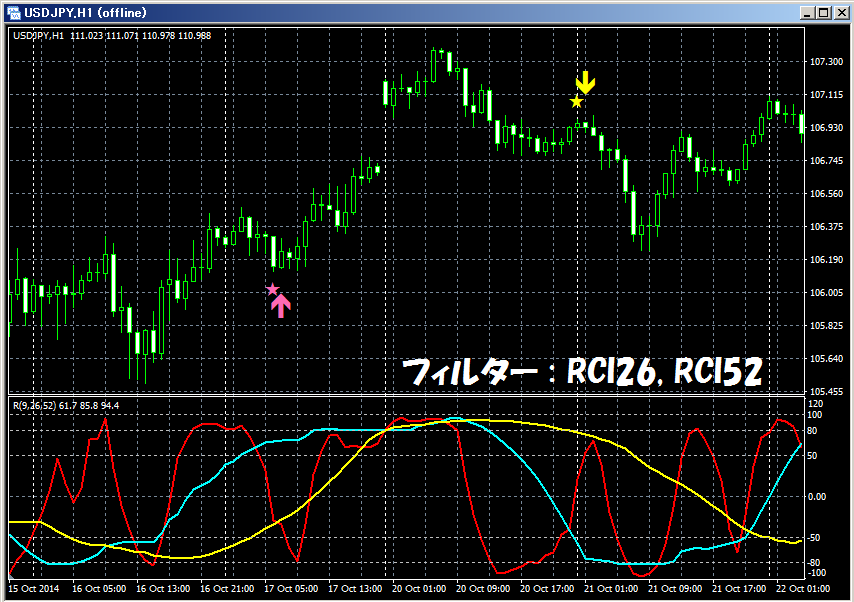Click time axis label "16 Oct 05:00"

(99, 589)
